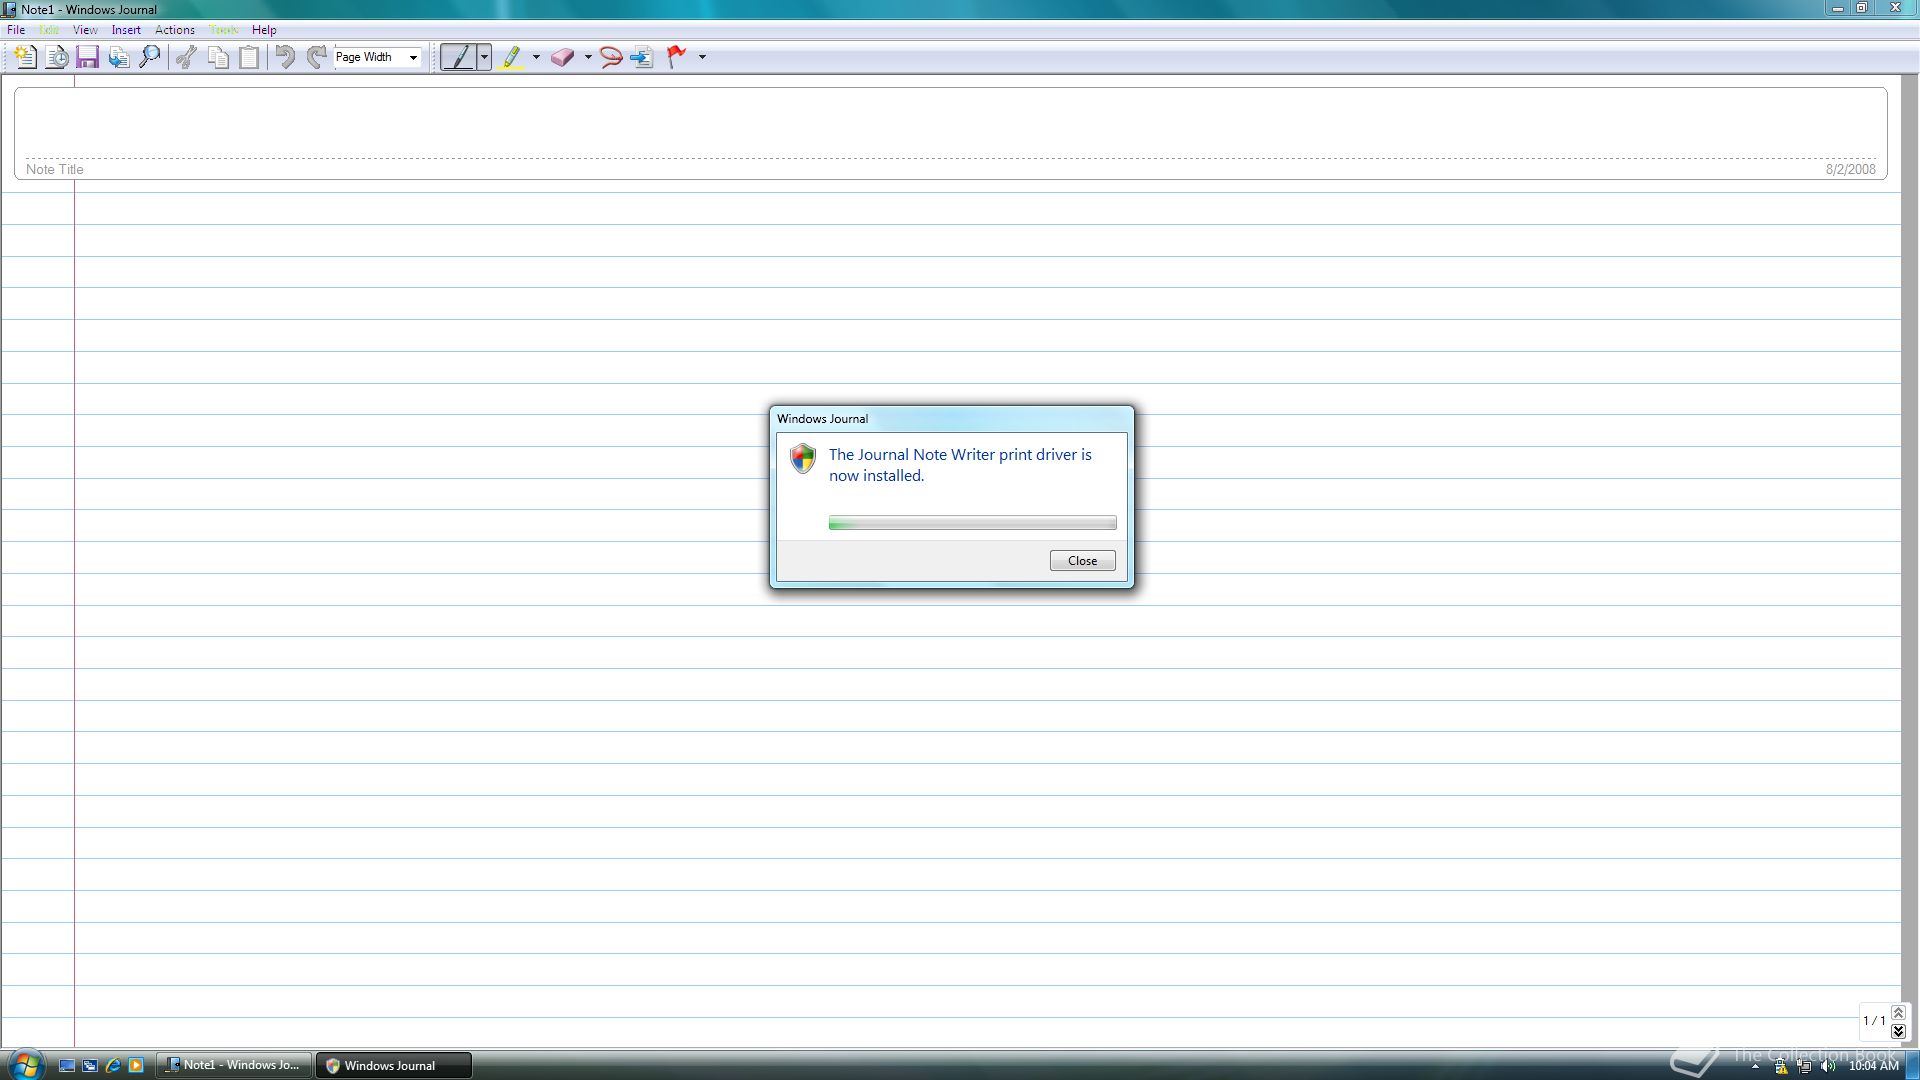Viewport: 1920px width, 1080px height.
Task: Open the Eraser settings dropdown arrow
Action: click(588, 57)
